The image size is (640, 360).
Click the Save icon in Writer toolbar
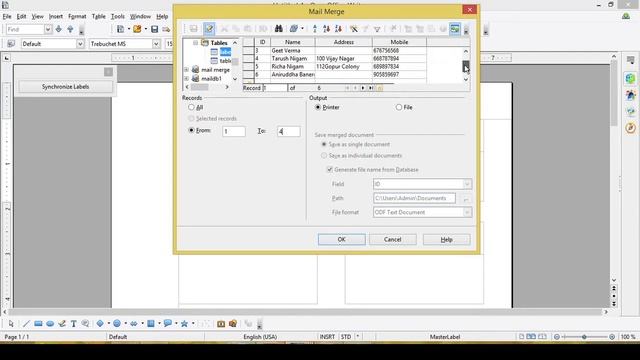[x=154, y=29]
